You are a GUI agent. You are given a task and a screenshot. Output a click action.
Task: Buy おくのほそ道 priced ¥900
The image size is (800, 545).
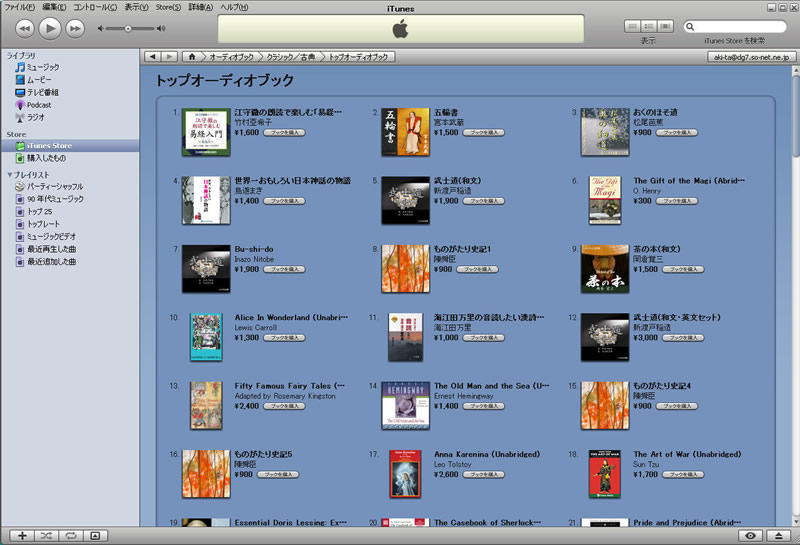tap(677, 133)
